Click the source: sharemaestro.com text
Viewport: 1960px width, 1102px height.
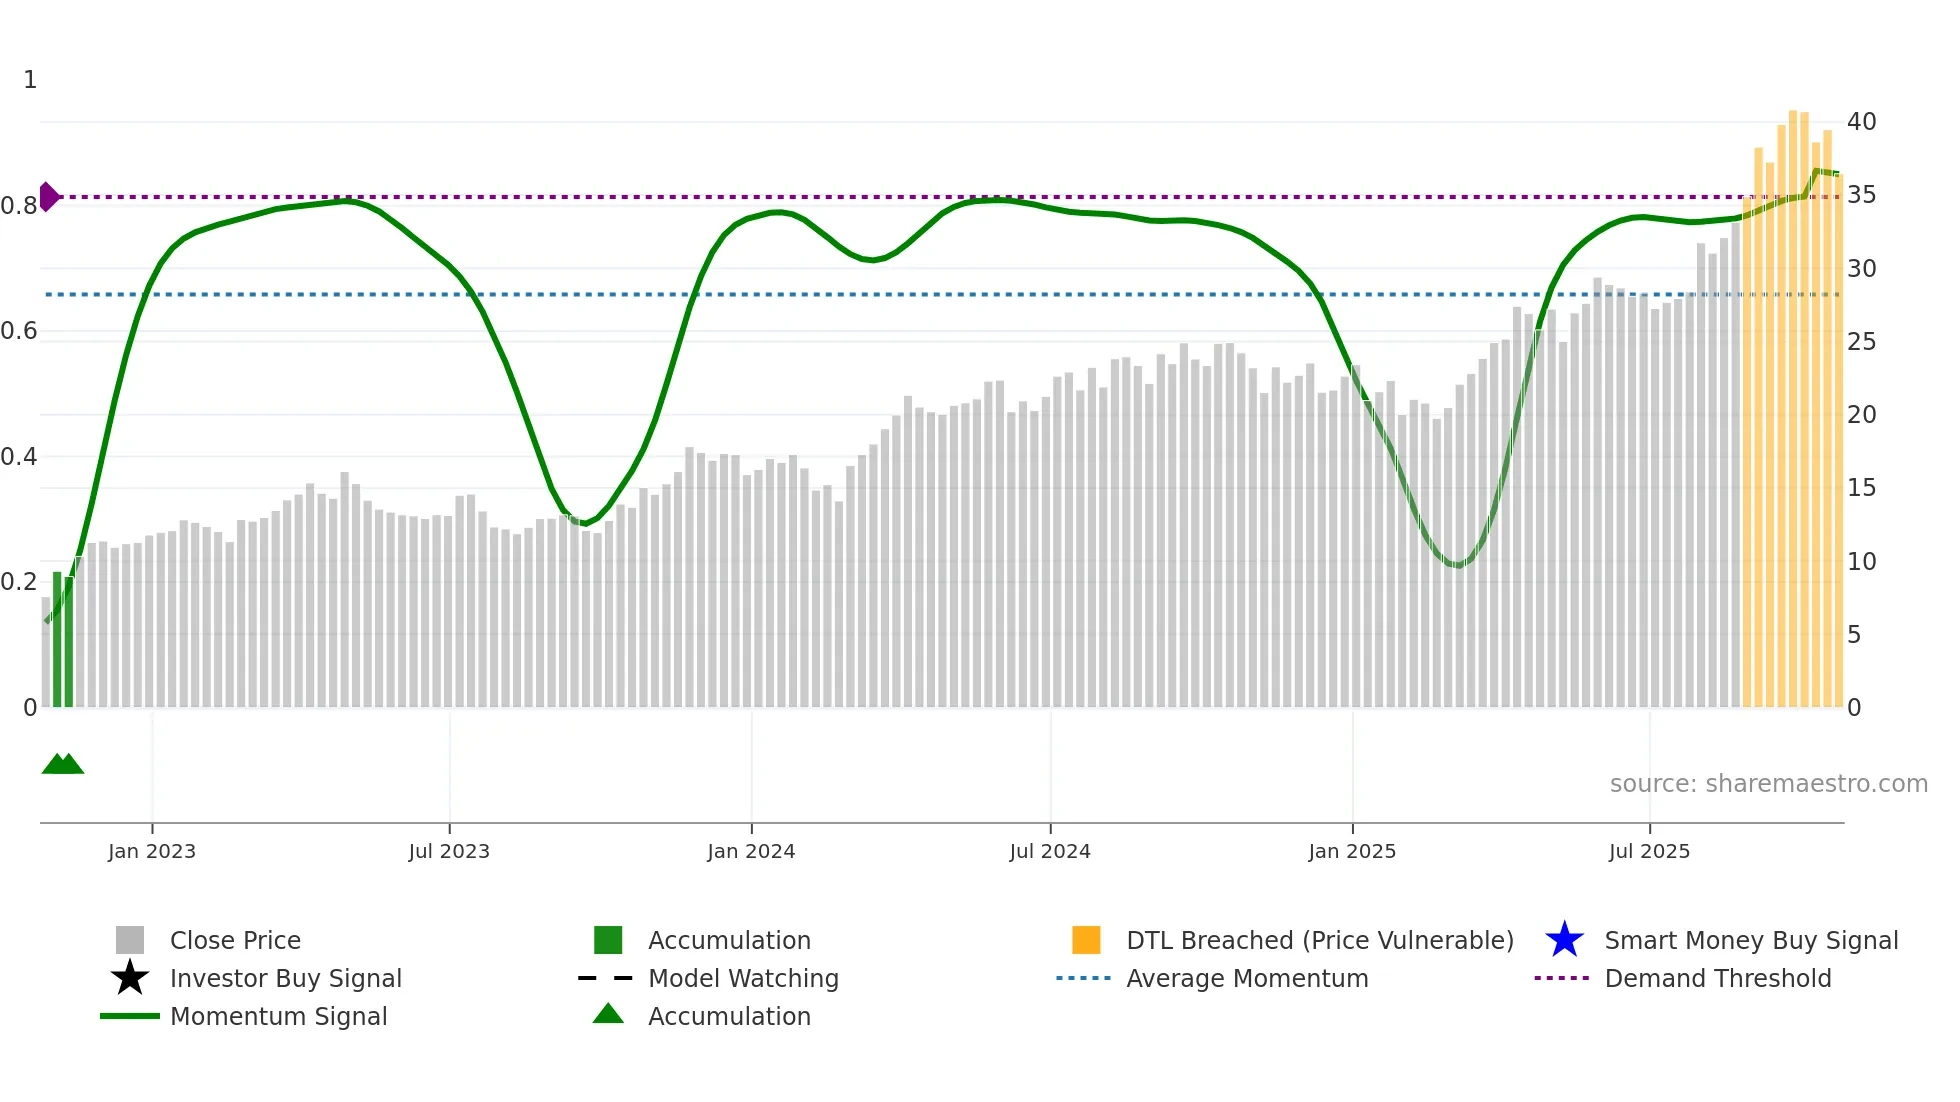coord(1768,784)
